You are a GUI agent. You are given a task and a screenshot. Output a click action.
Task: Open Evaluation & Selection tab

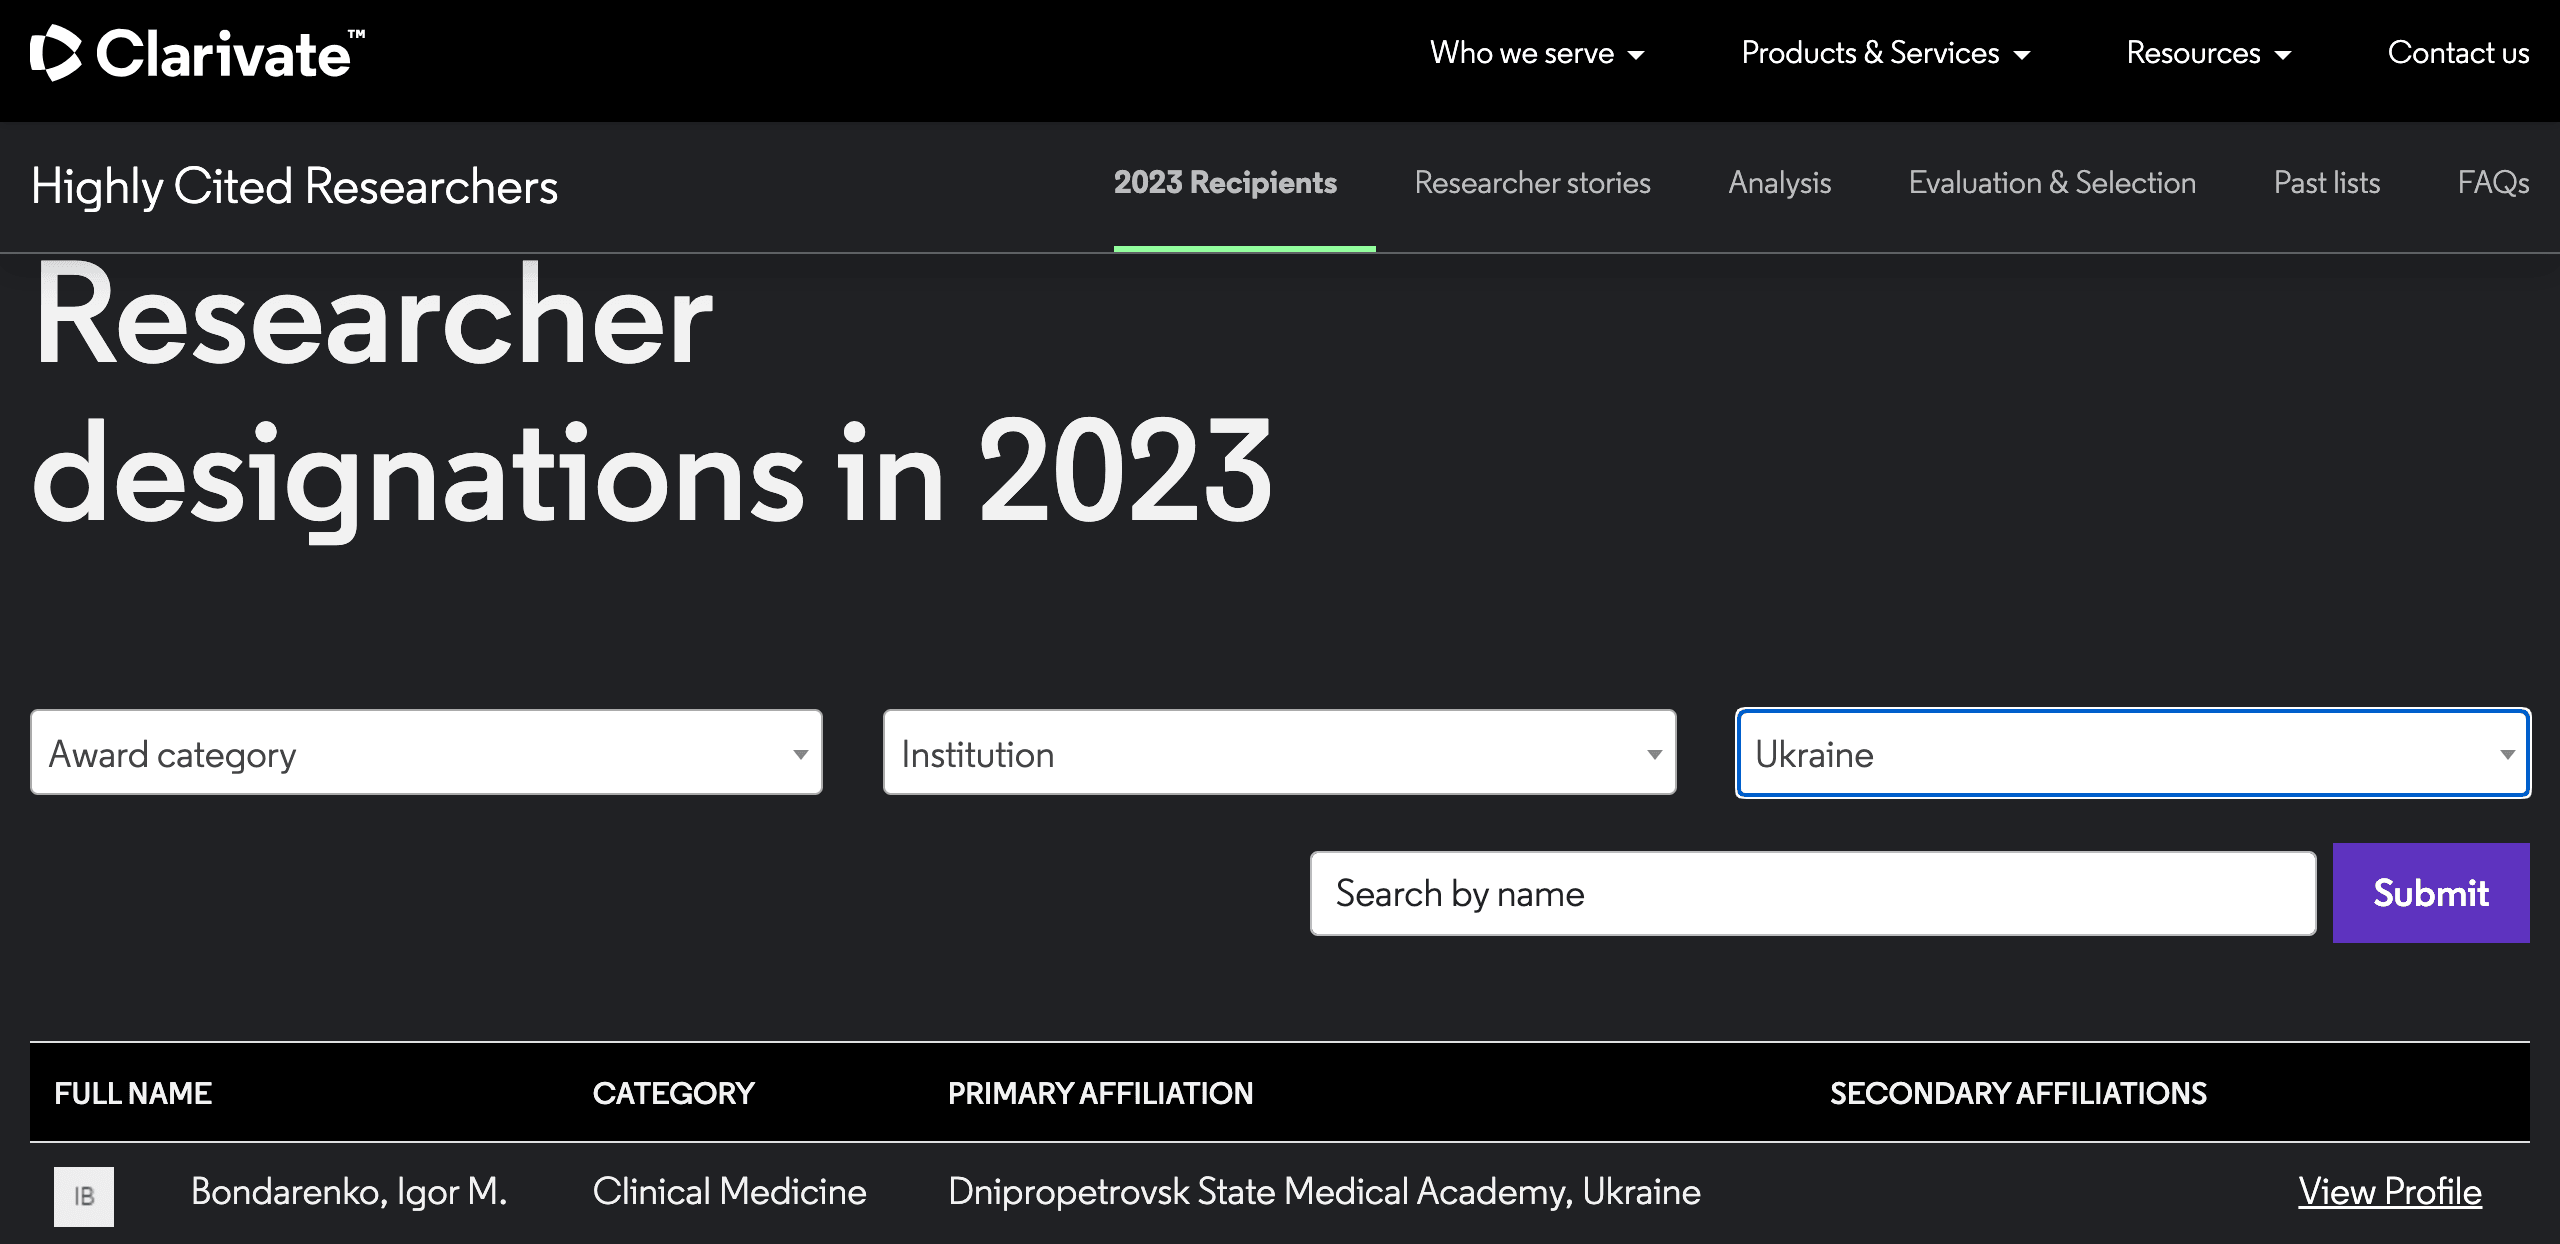pos(2052,183)
